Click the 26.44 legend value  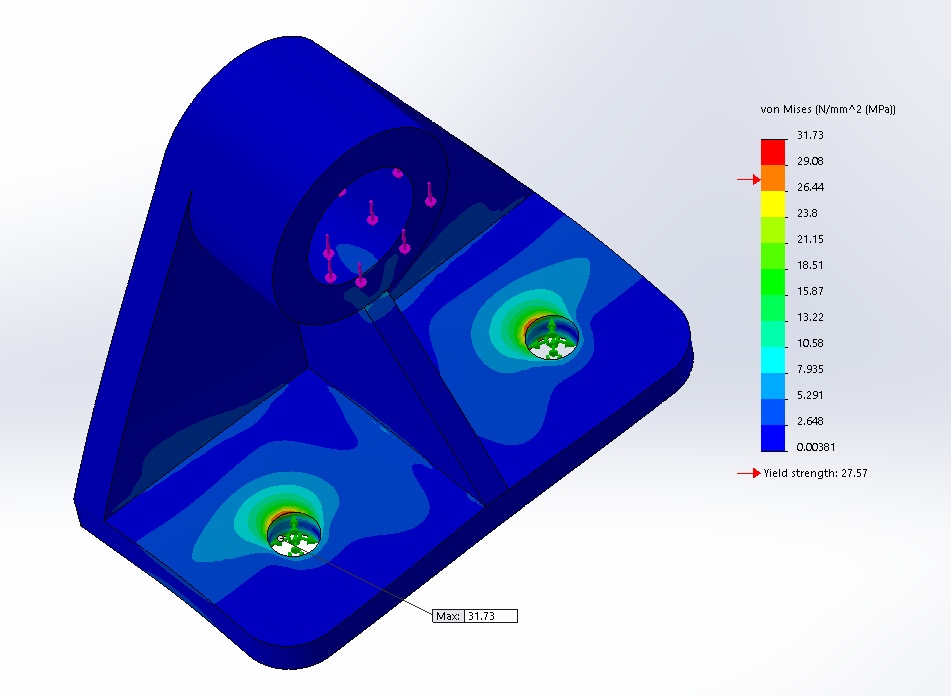click(810, 187)
